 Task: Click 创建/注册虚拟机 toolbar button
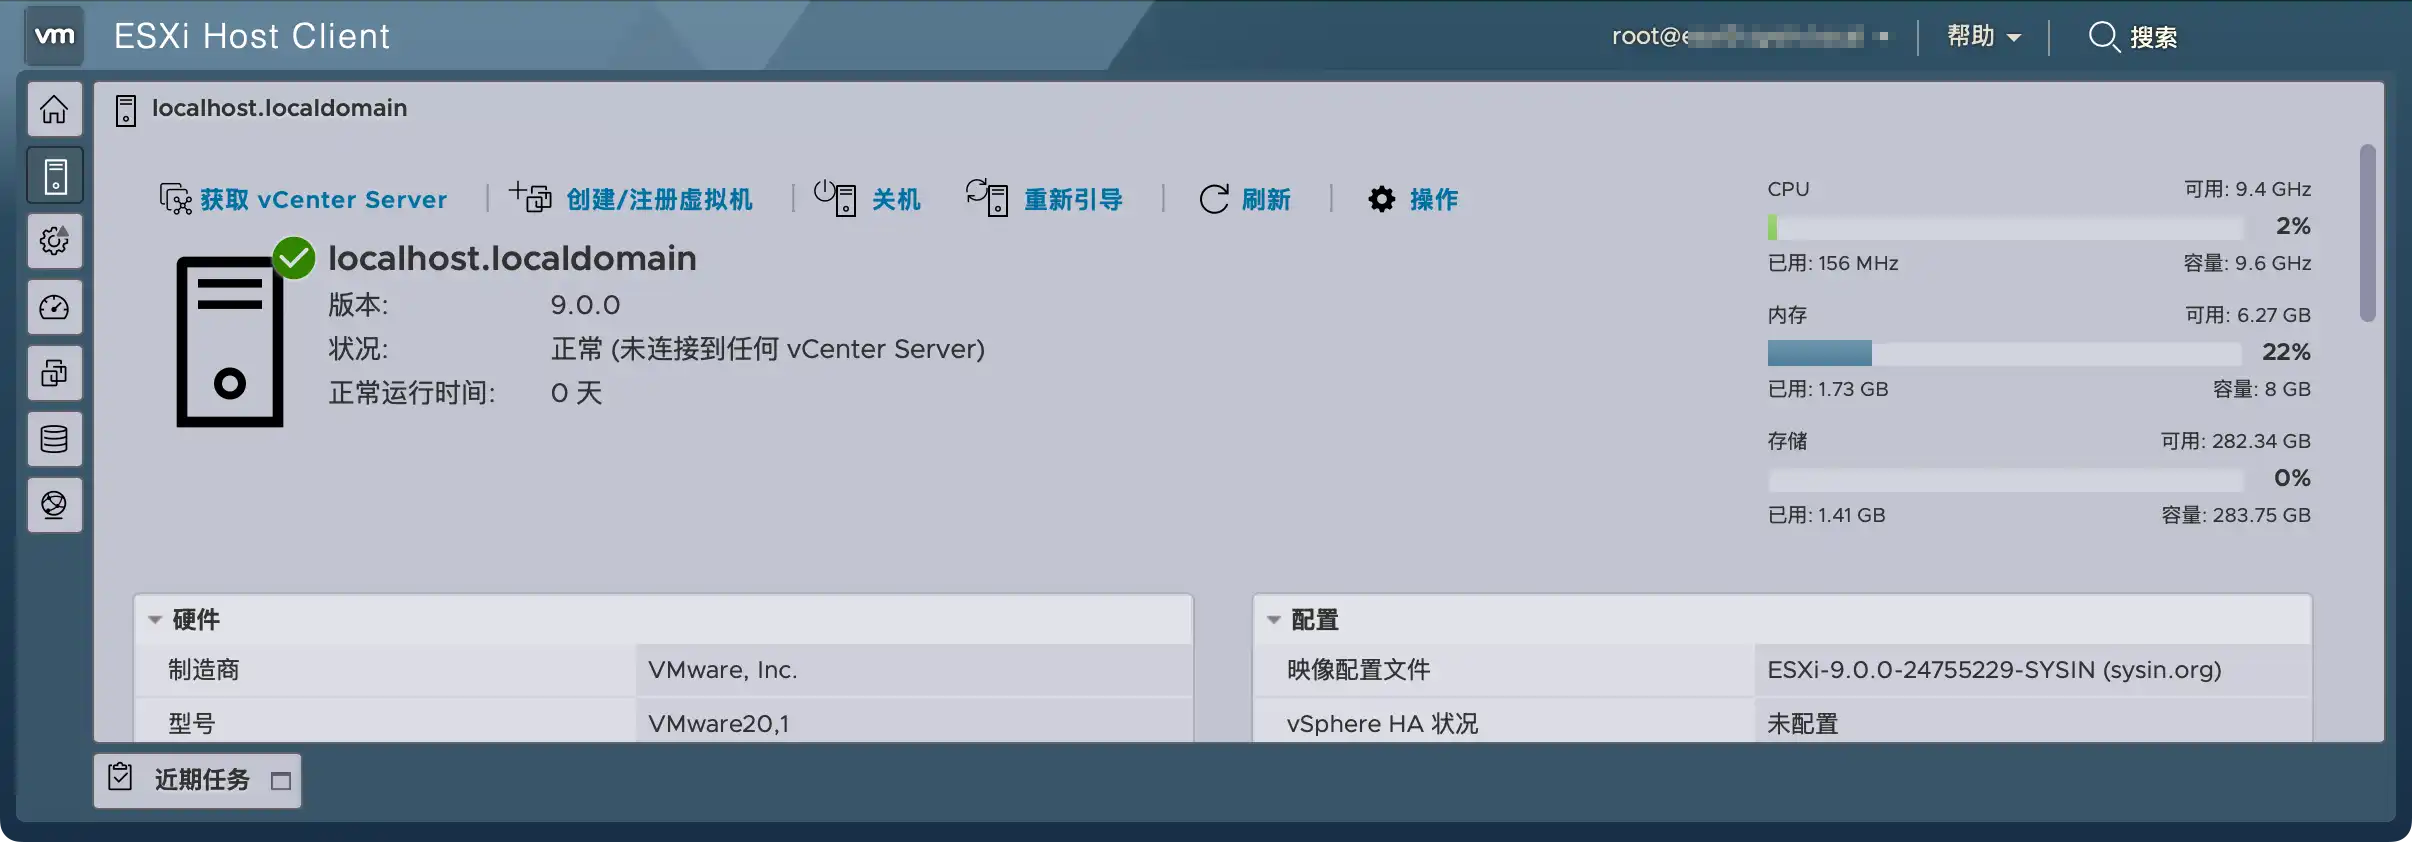(x=631, y=199)
